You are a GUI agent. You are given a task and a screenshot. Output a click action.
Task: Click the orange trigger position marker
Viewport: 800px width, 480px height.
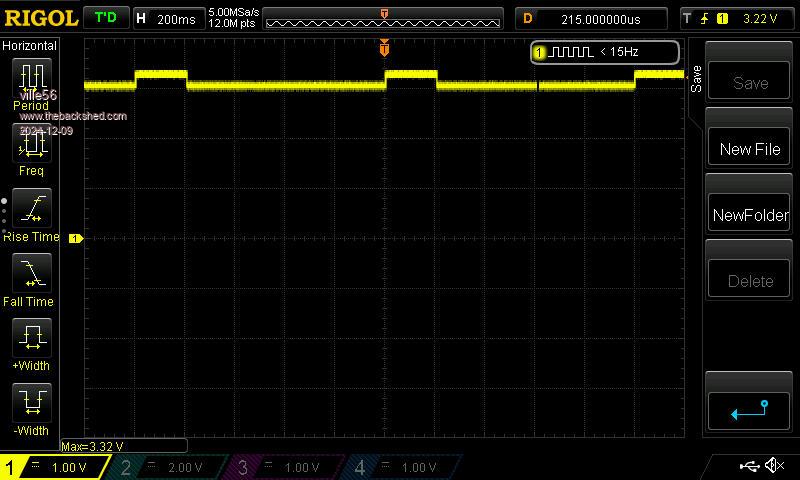click(x=384, y=49)
